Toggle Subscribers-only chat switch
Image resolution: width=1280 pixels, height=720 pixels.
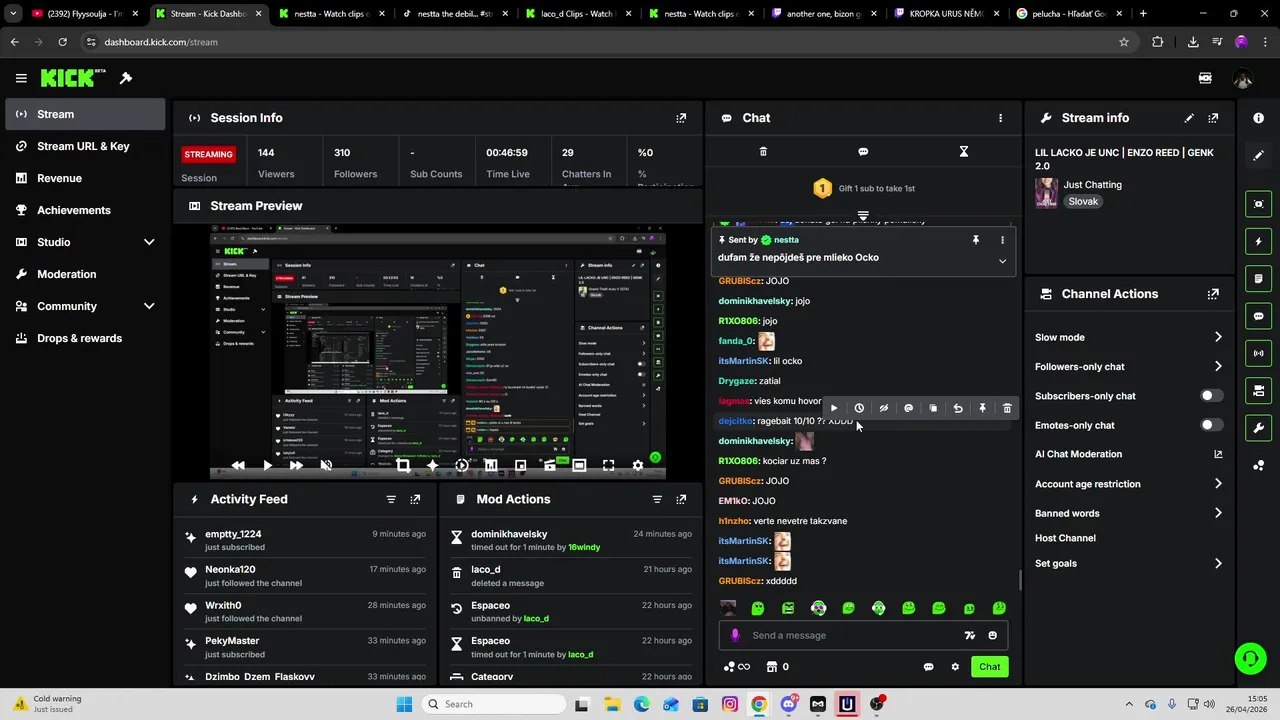point(1211,396)
